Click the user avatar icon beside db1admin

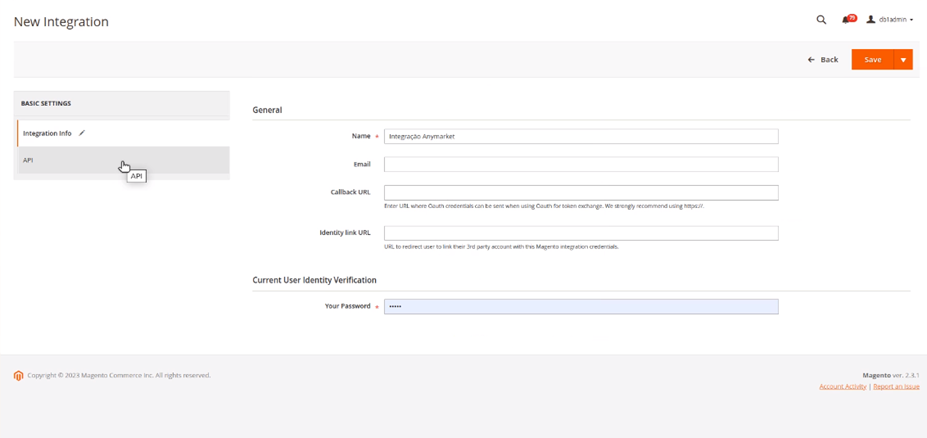click(x=870, y=20)
